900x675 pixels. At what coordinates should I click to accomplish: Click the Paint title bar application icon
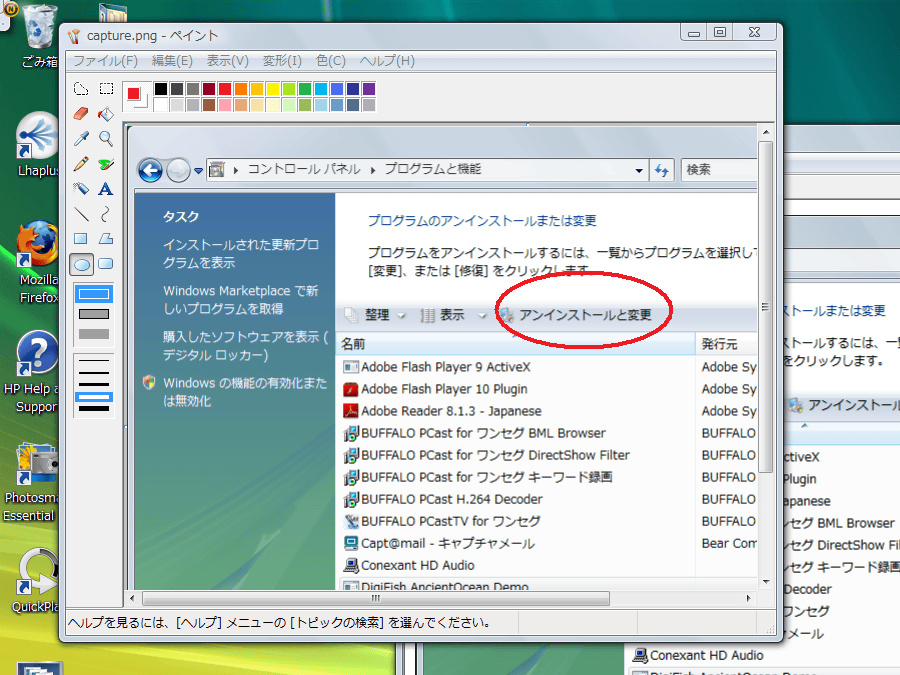point(74,36)
